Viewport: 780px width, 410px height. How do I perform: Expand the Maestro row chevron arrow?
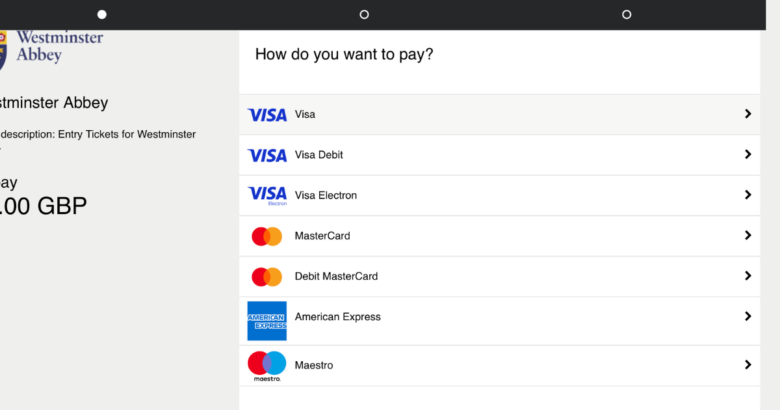748,365
